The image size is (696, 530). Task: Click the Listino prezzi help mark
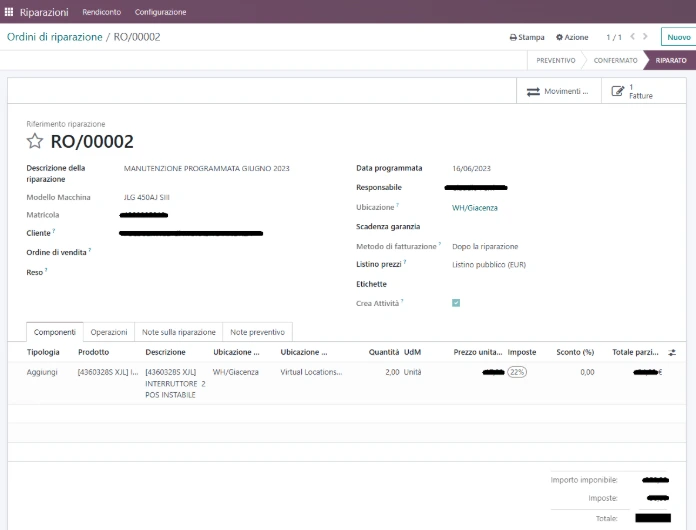tap(405, 262)
